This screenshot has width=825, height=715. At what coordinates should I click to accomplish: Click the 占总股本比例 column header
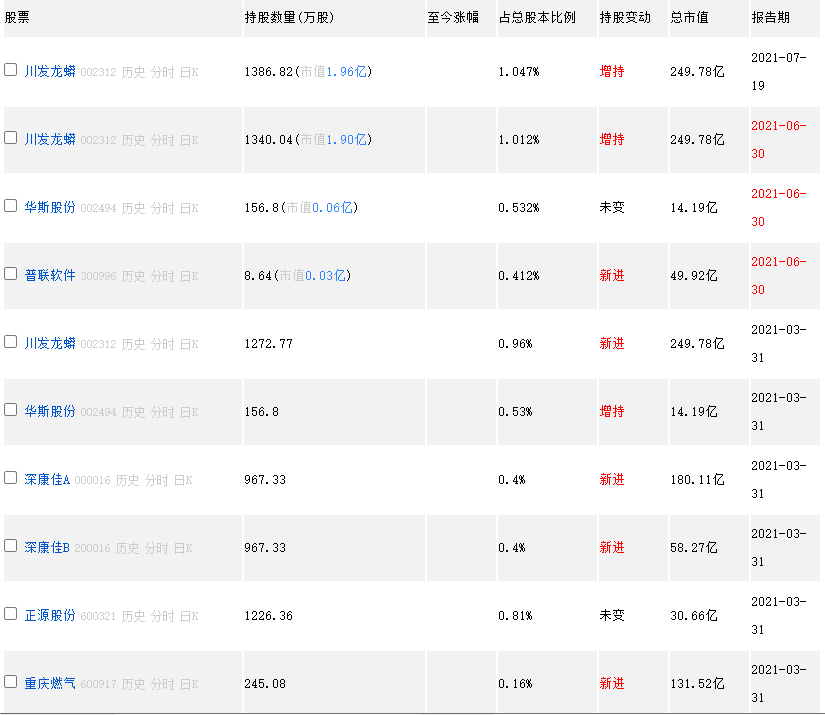click(537, 17)
